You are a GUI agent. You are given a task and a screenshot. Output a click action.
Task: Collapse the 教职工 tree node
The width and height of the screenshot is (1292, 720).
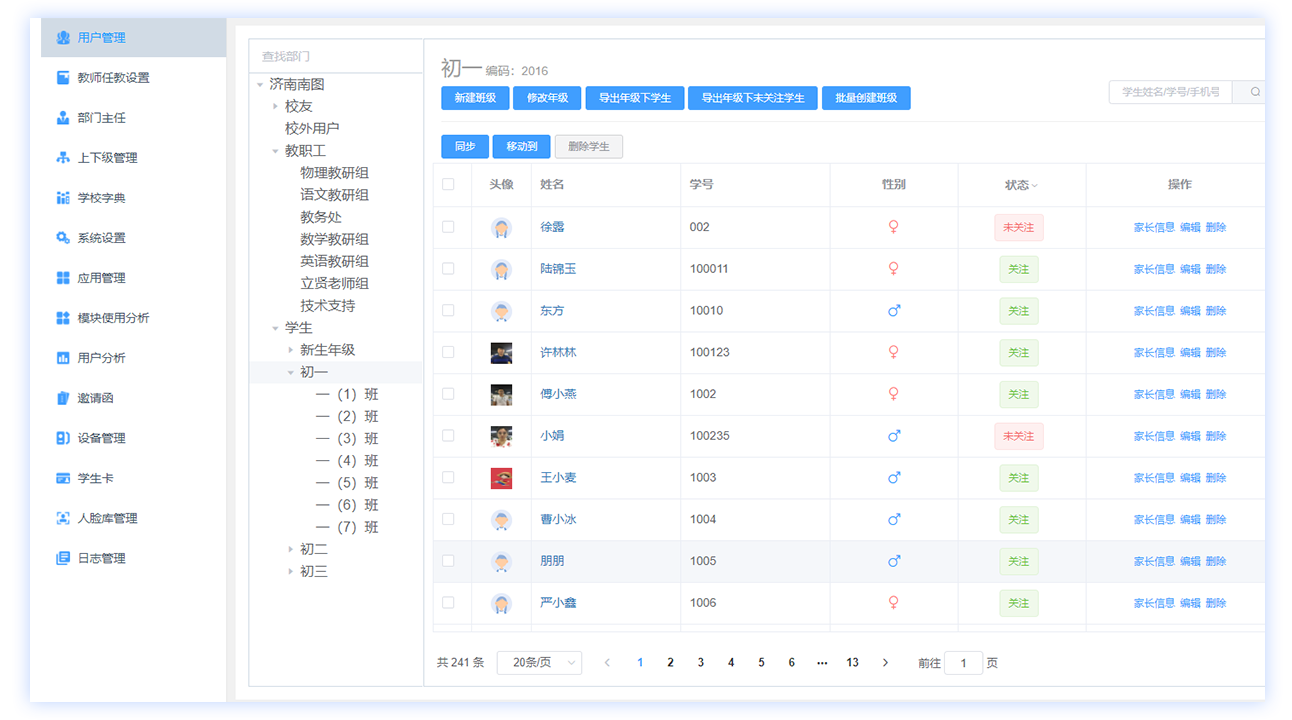[276, 151]
